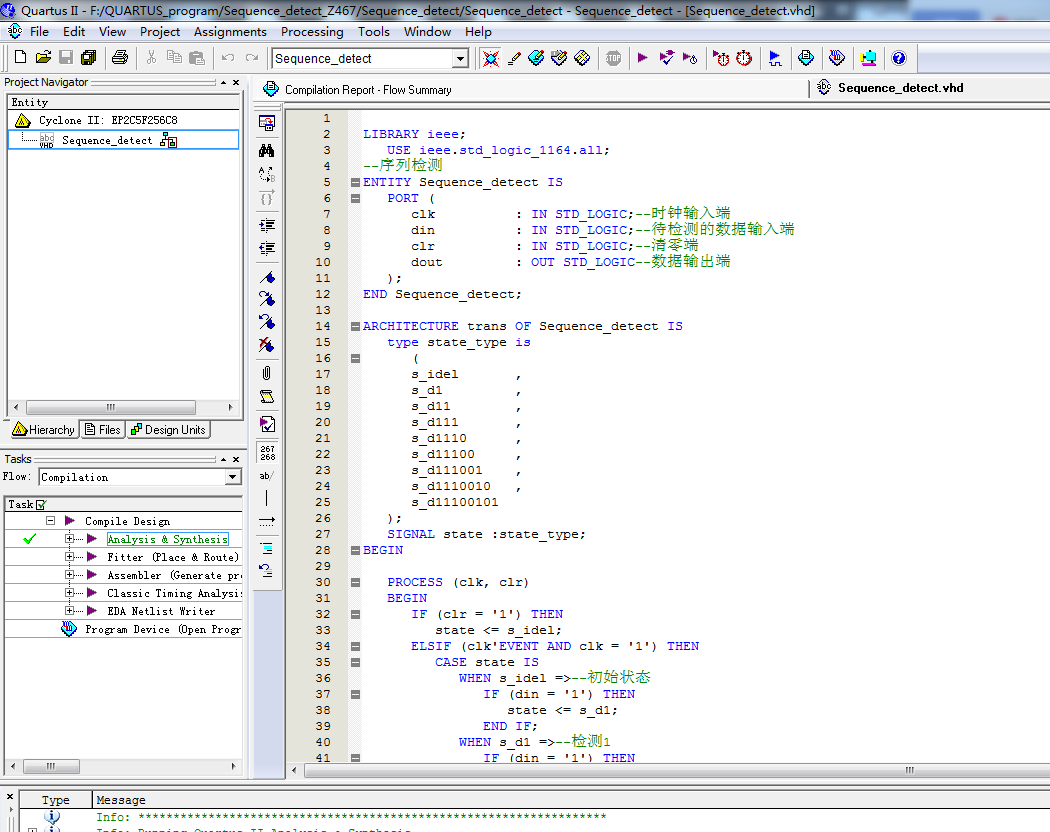Viewport: 1050px width, 832px height.
Task: Click the Find binoculars icon in editor toolbar
Action: click(x=266, y=150)
